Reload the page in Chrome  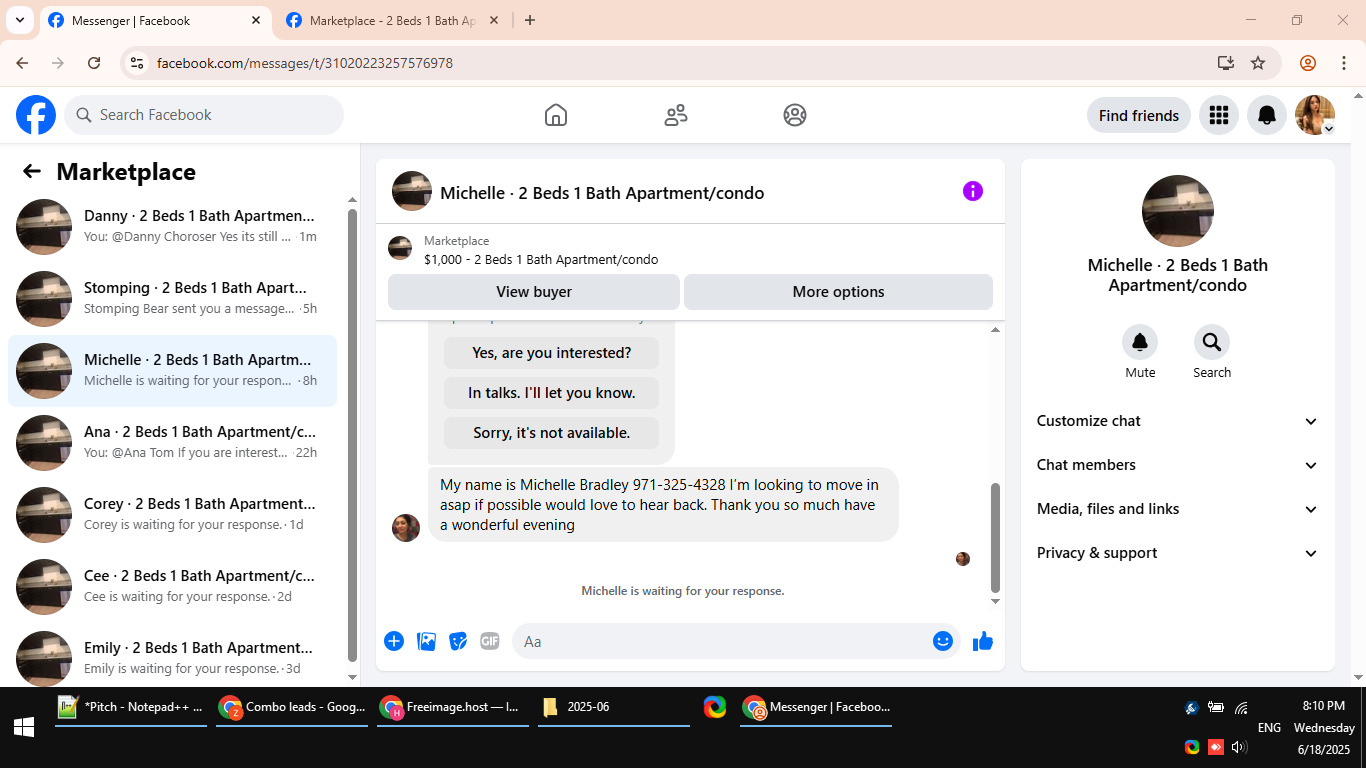tap(94, 63)
